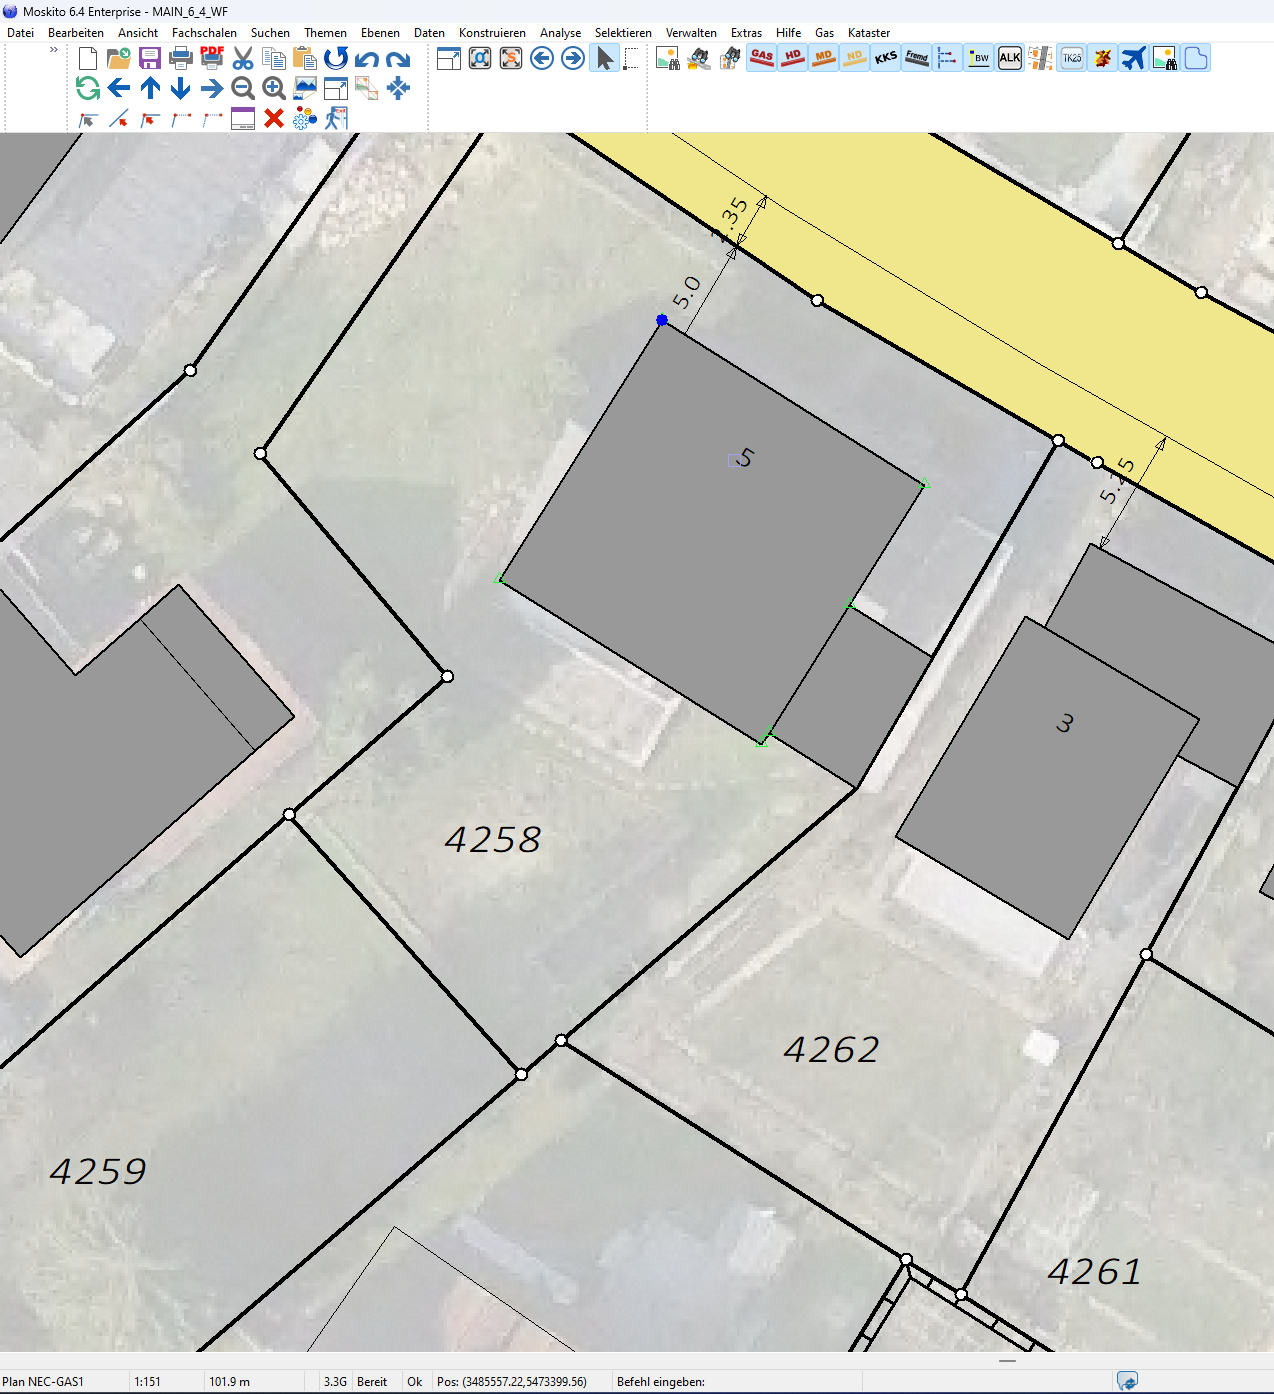1274x1394 pixels.
Task: Click the red X delete icon
Action: pyautogui.click(x=274, y=119)
